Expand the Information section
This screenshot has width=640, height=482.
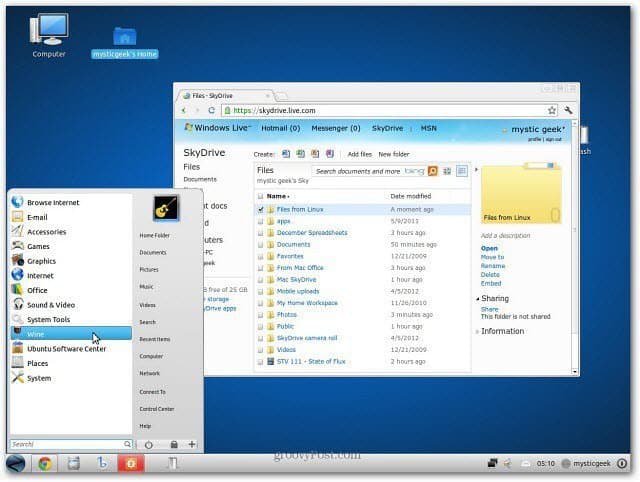coord(478,331)
